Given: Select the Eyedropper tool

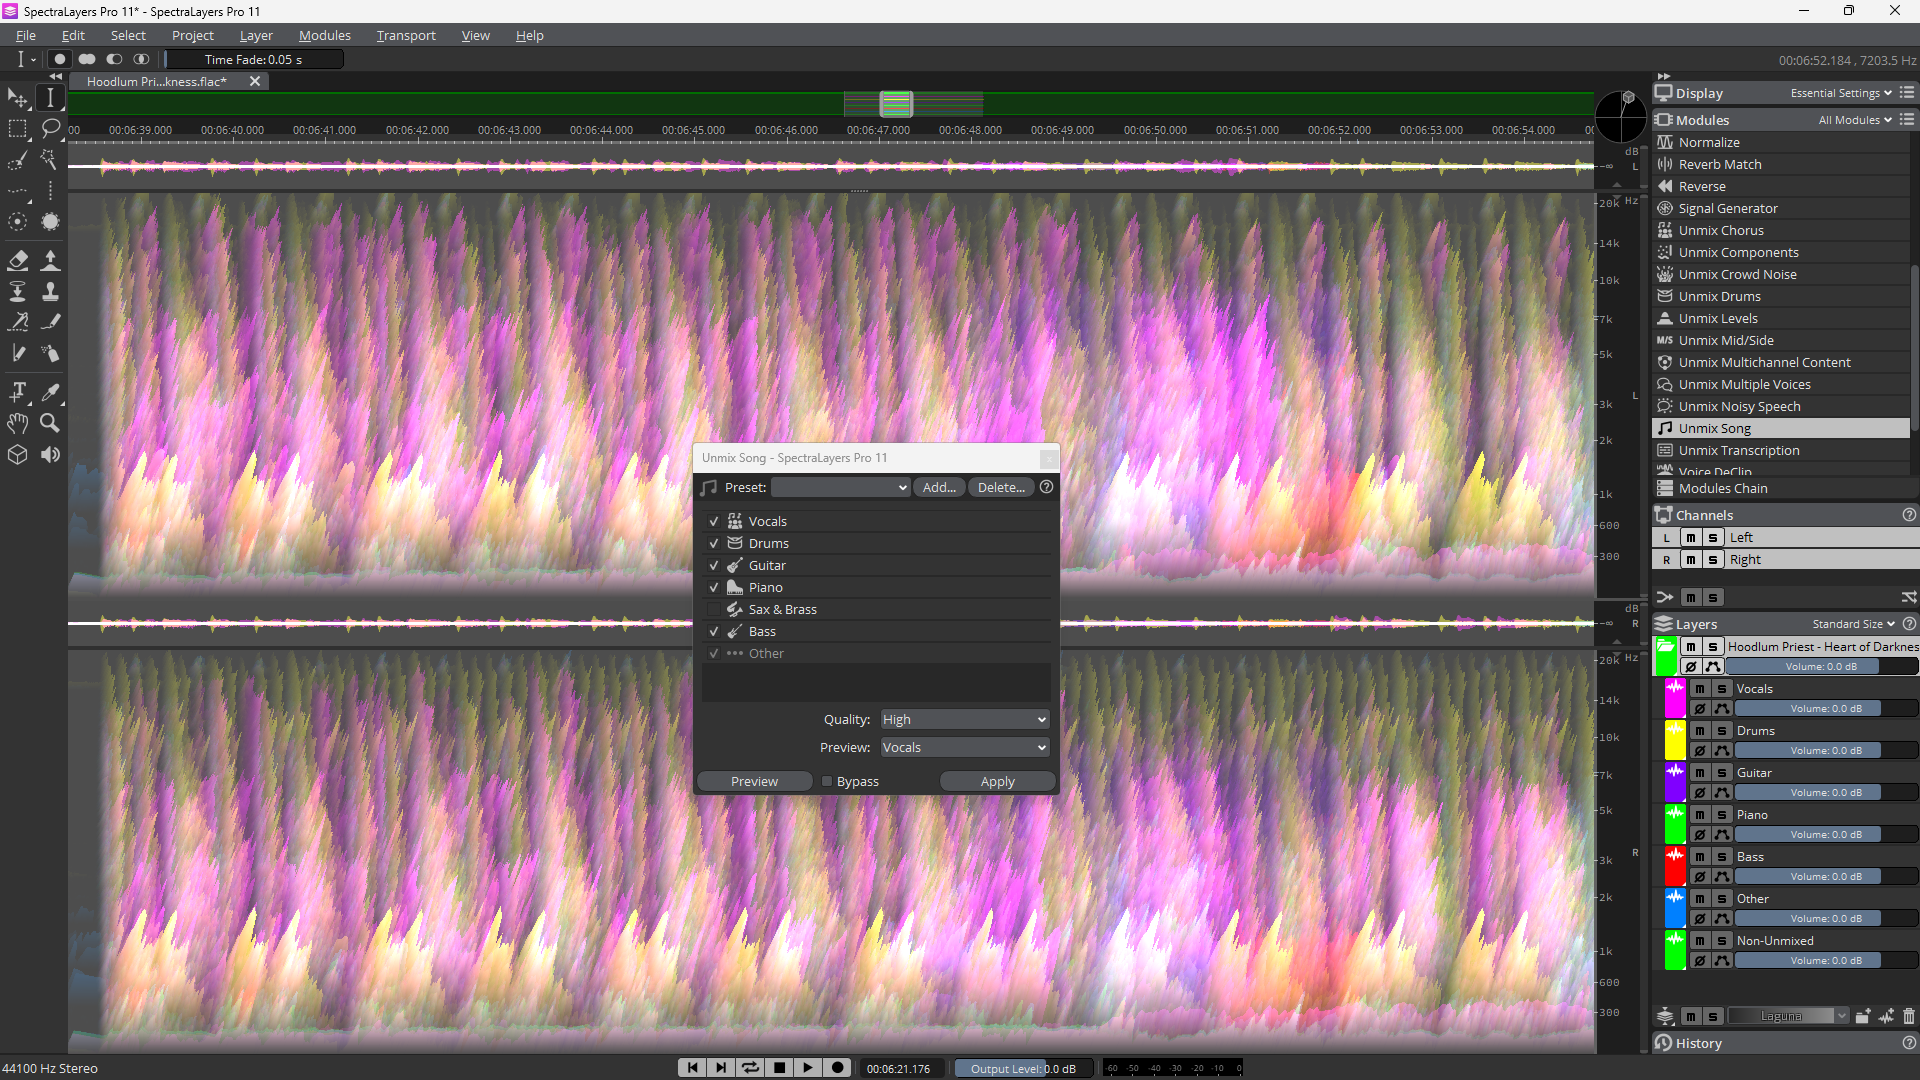Looking at the screenshot, I should point(50,392).
